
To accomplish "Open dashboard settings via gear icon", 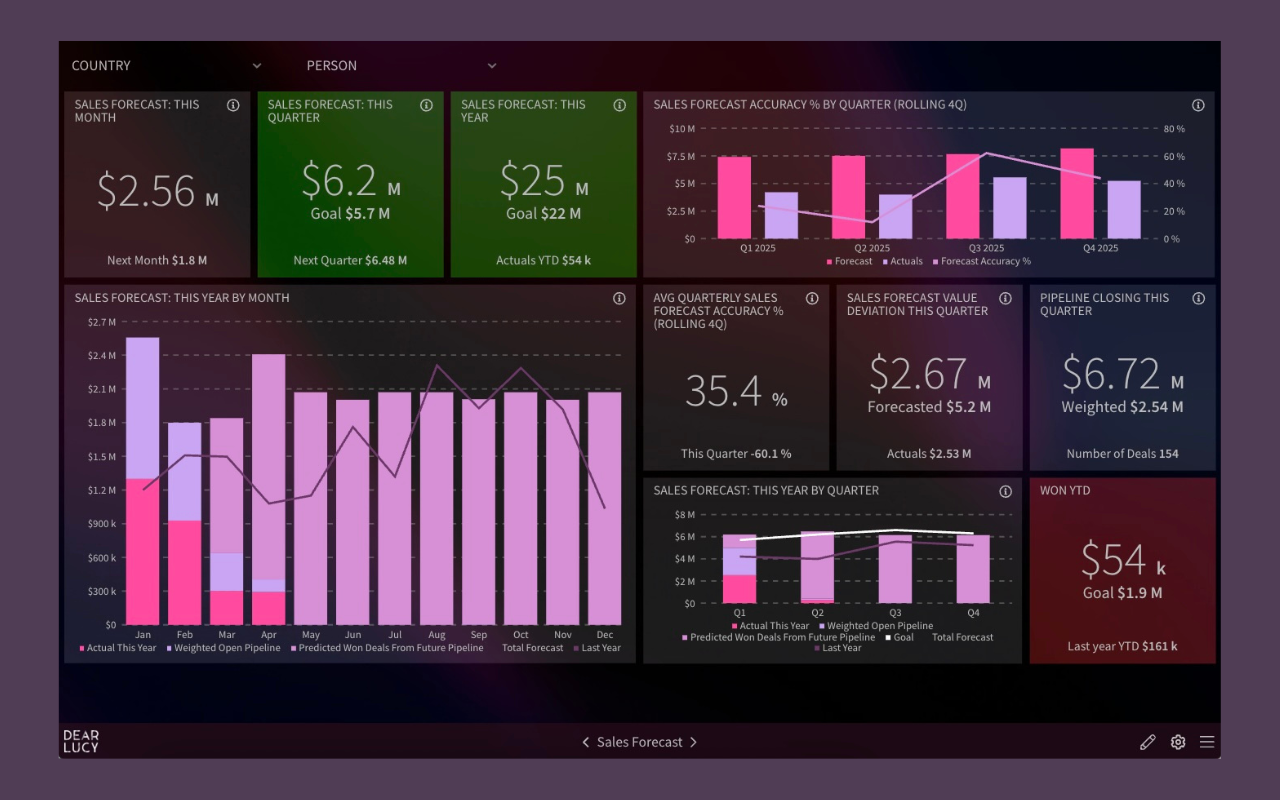I will (x=1177, y=742).
